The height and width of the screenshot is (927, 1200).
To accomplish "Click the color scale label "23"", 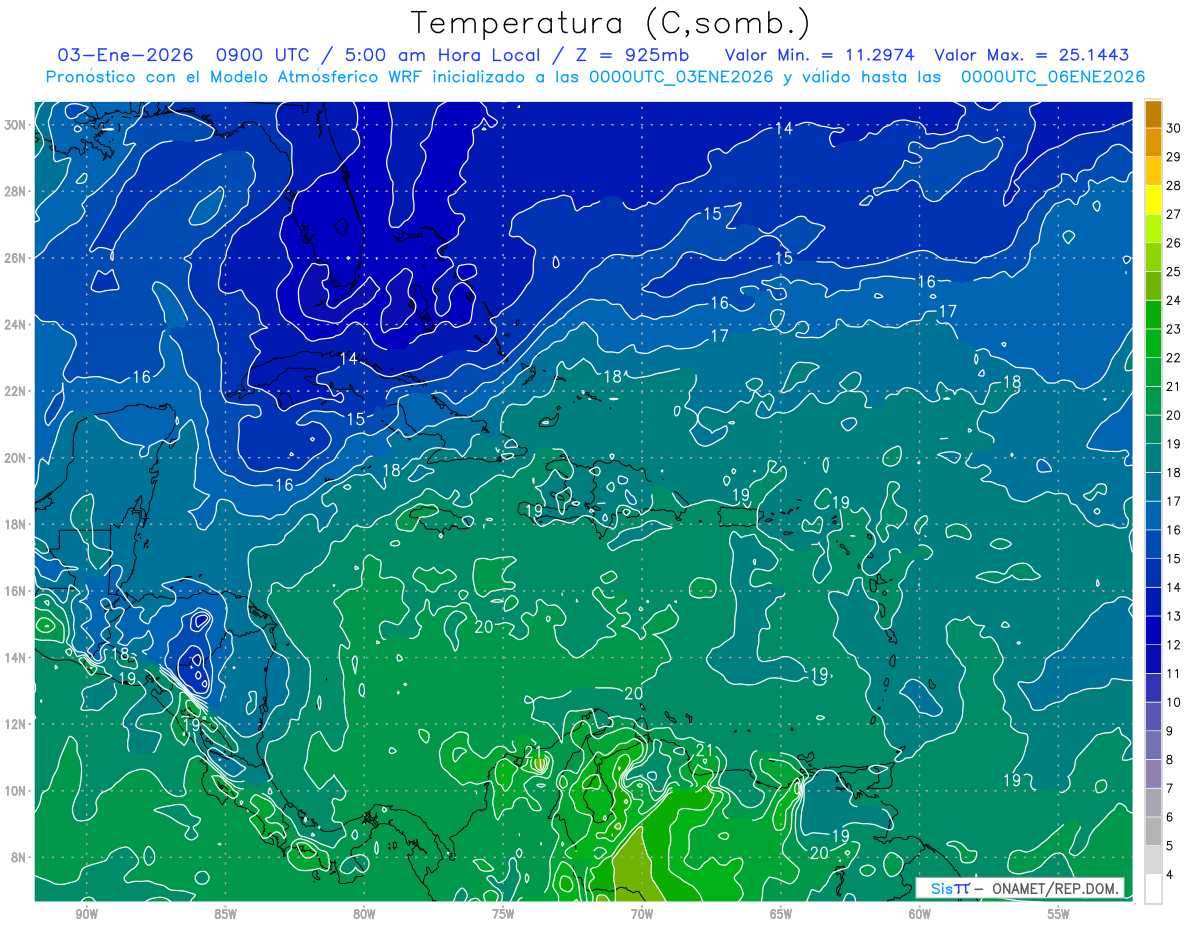I will tap(1173, 329).
